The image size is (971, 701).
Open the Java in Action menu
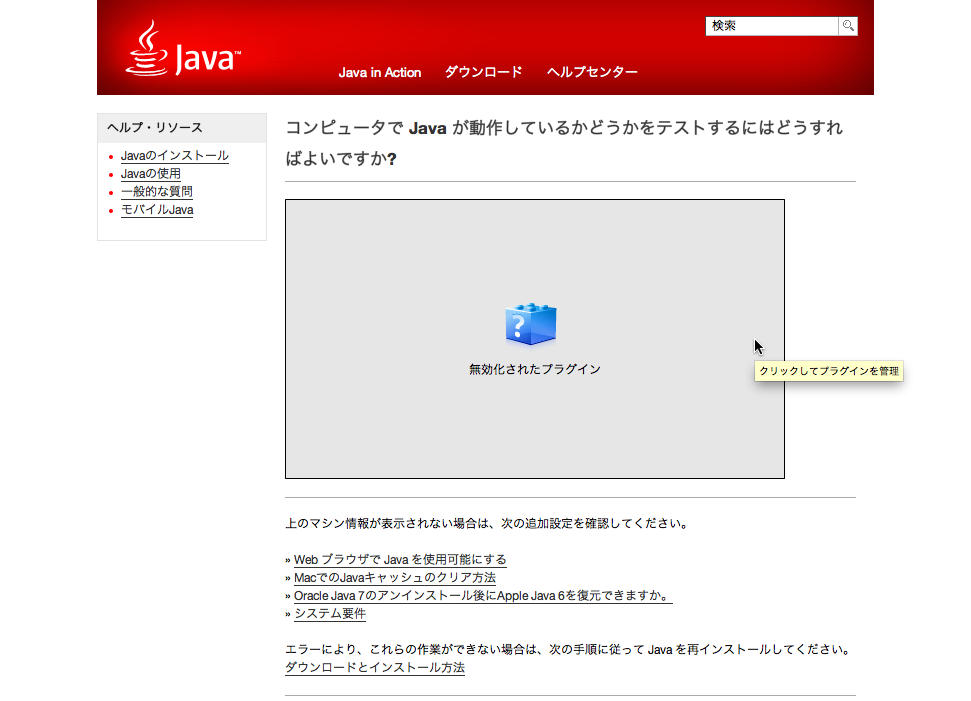tap(380, 72)
